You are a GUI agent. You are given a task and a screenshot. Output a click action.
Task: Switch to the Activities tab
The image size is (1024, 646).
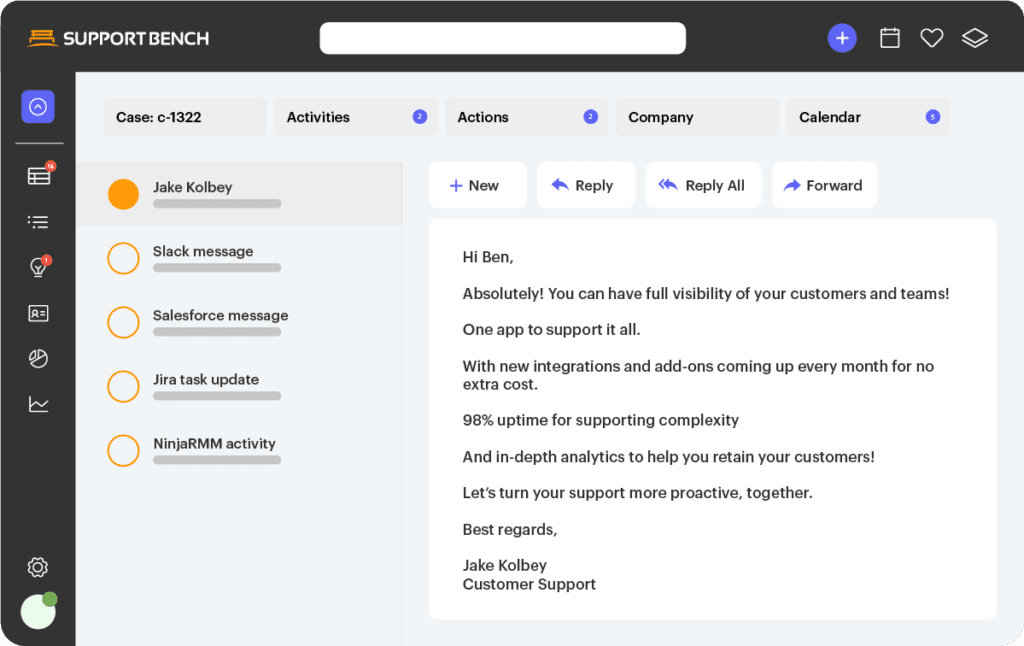click(x=356, y=117)
